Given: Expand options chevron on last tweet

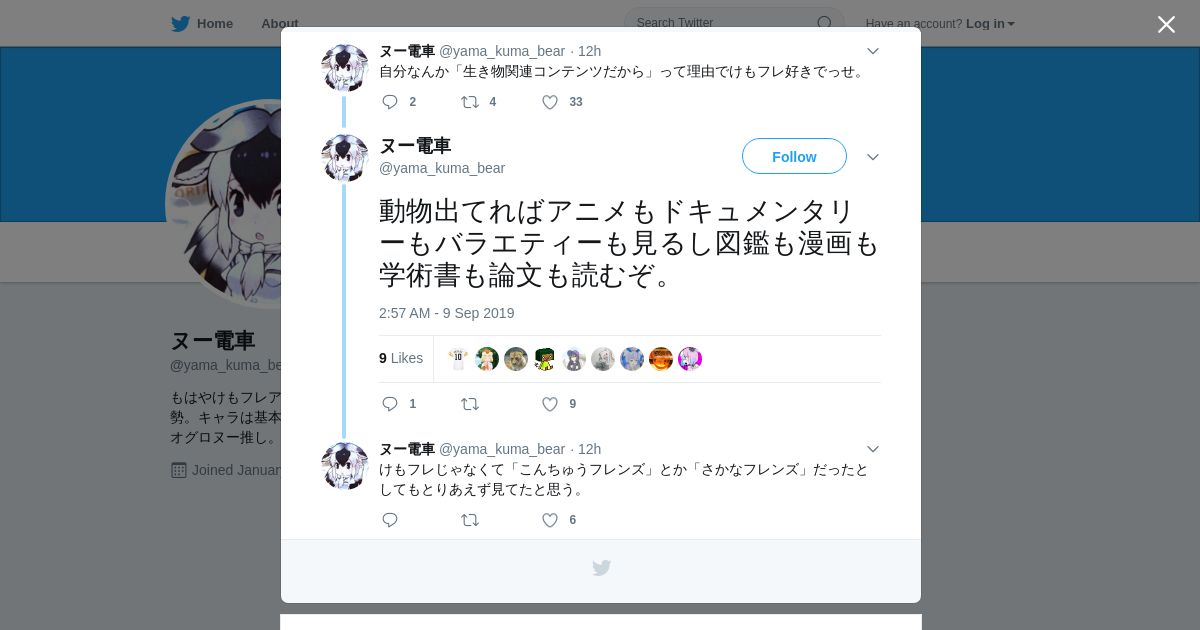Looking at the screenshot, I should point(873,449).
